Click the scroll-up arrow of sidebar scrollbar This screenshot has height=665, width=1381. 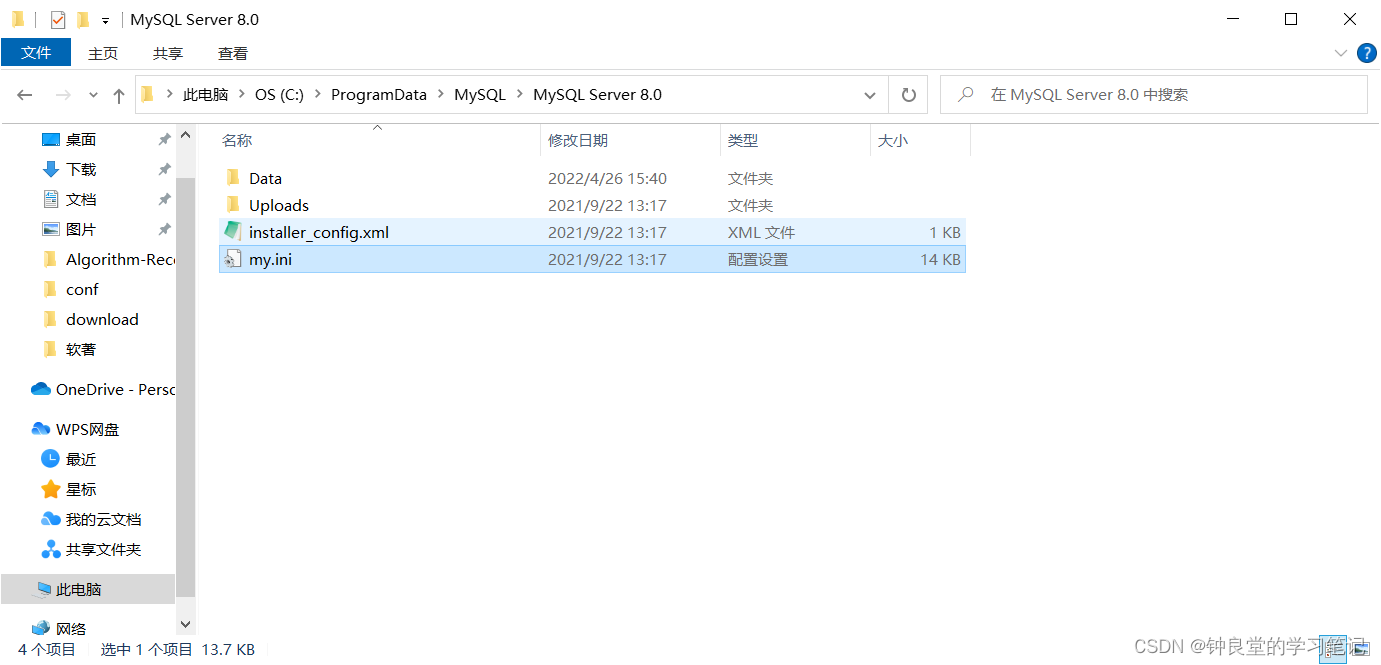tap(185, 133)
